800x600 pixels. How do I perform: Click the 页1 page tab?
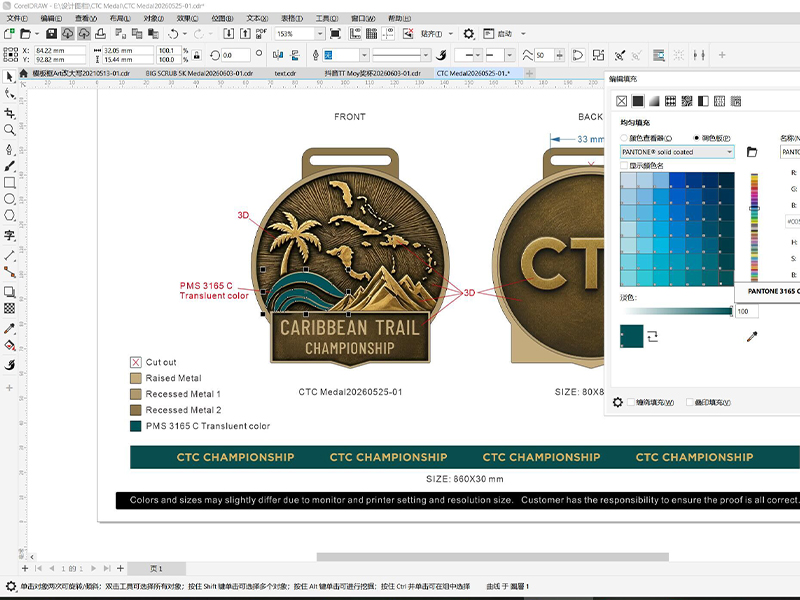coord(156,568)
